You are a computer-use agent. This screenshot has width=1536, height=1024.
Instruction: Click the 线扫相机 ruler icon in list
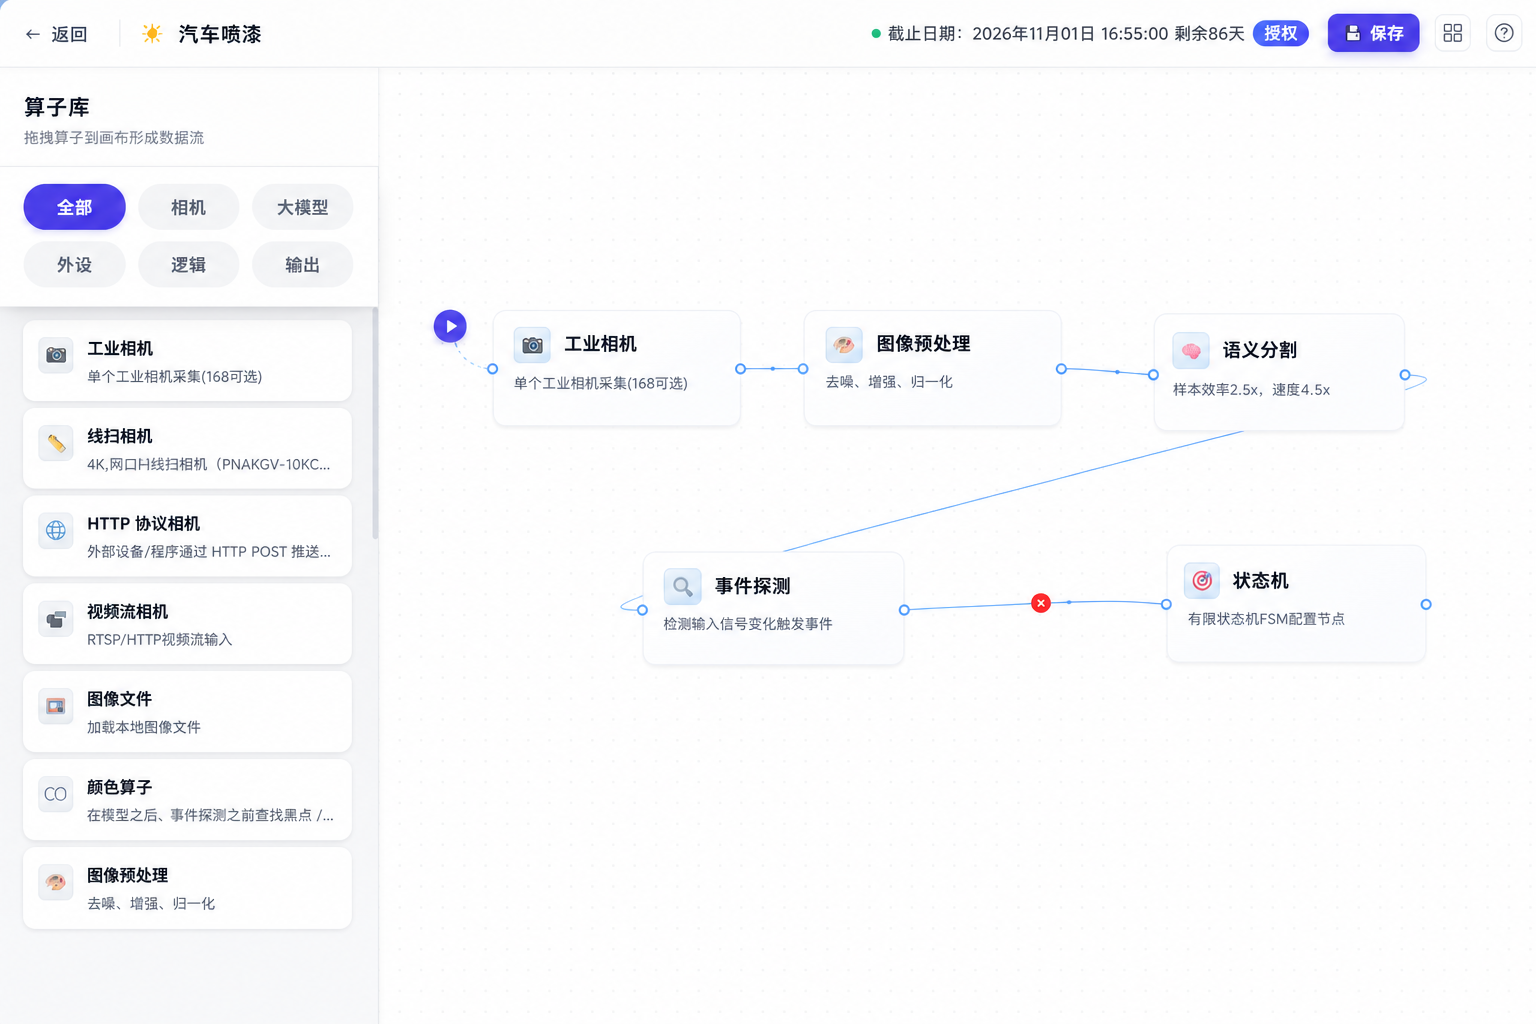pyautogui.click(x=56, y=443)
